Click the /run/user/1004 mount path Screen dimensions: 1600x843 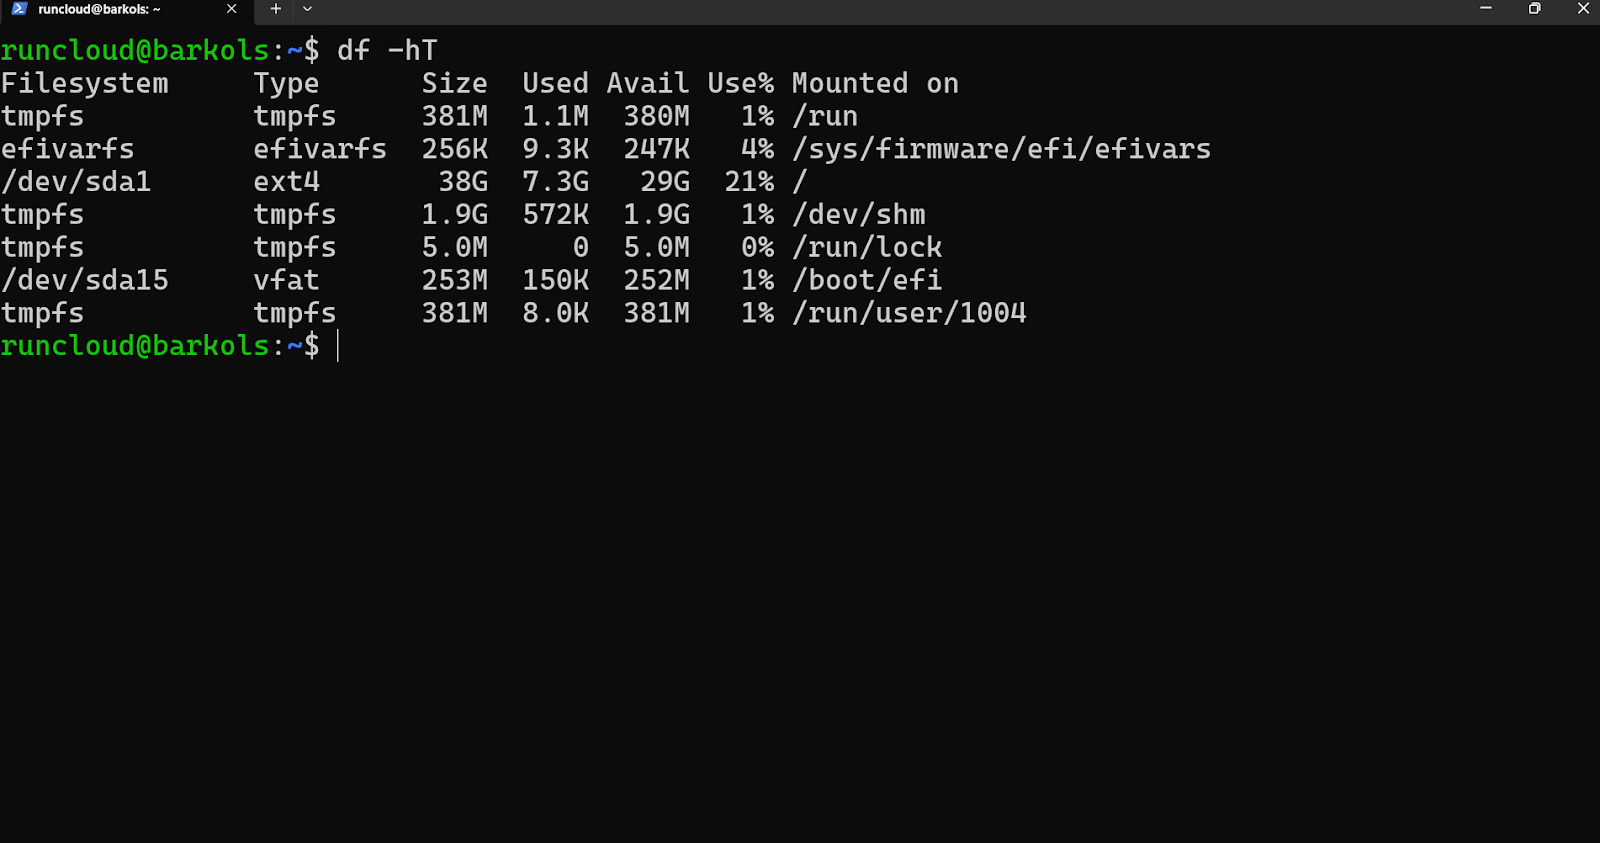pyautogui.click(x=909, y=314)
